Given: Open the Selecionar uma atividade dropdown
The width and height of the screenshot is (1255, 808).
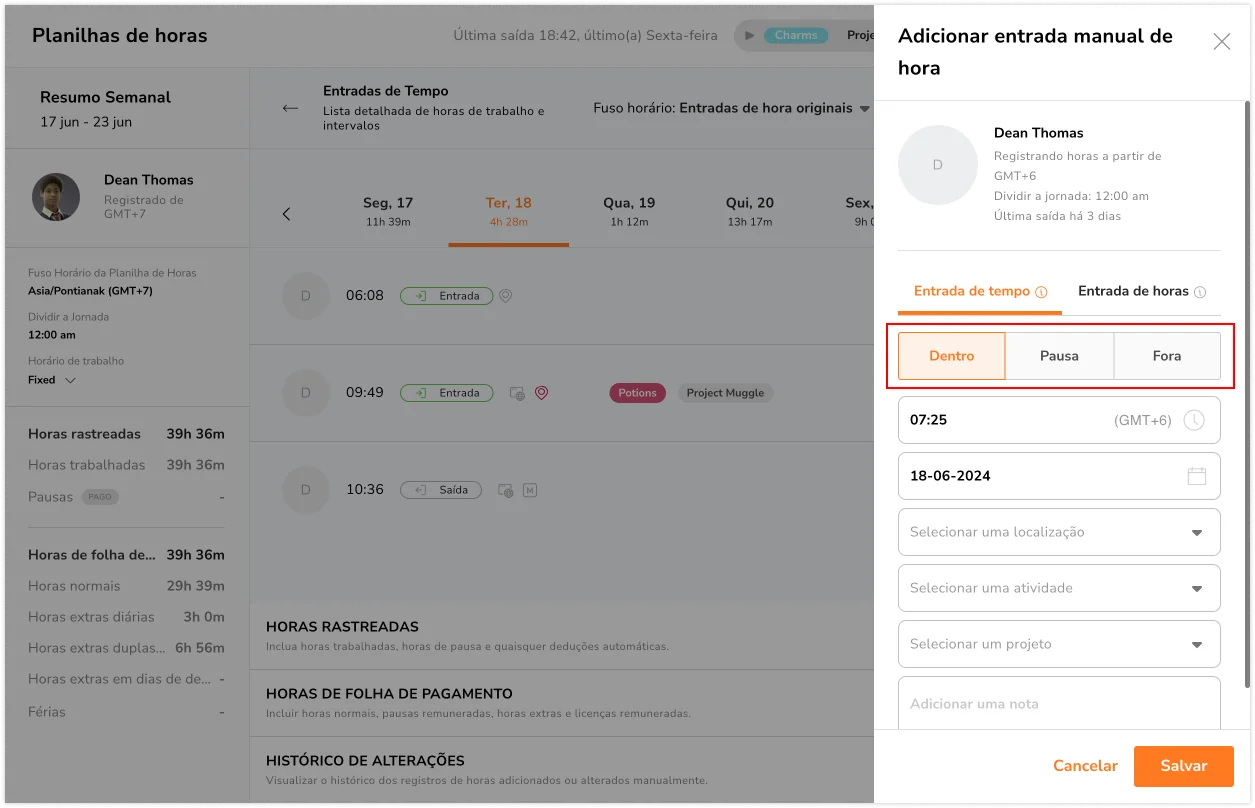Looking at the screenshot, I should click(x=1059, y=588).
